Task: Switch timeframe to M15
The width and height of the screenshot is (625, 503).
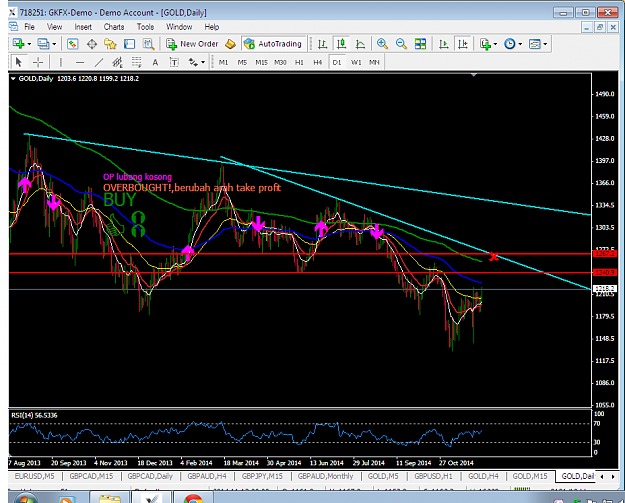Action: click(261, 62)
